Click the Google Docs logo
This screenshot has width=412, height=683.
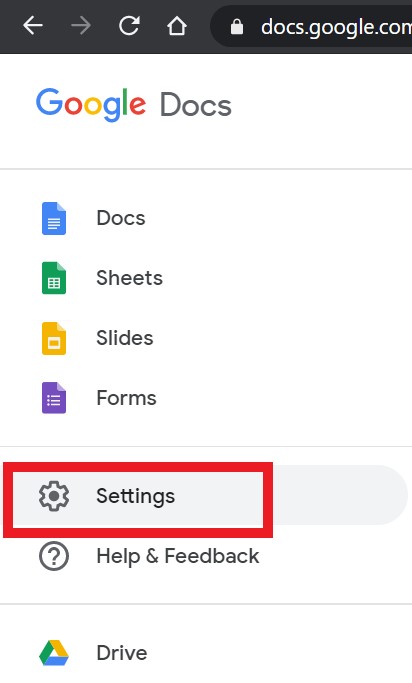tap(134, 105)
